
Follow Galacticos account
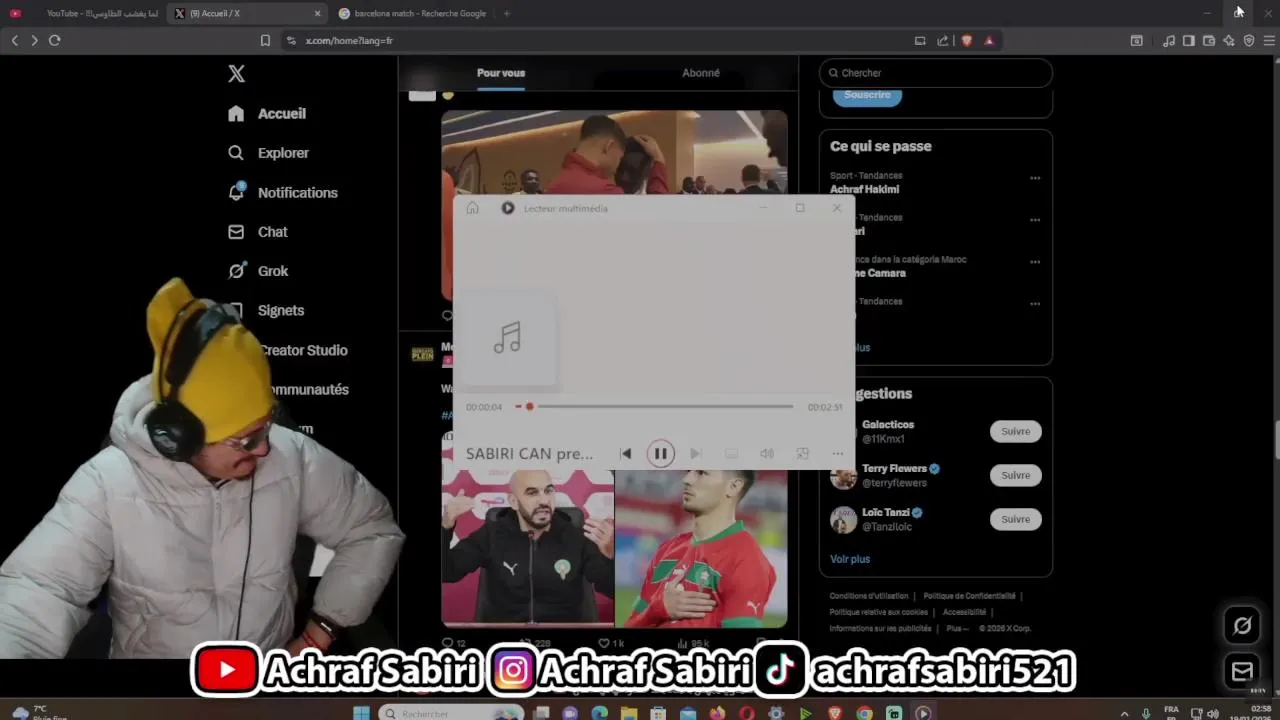[x=1015, y=431]
